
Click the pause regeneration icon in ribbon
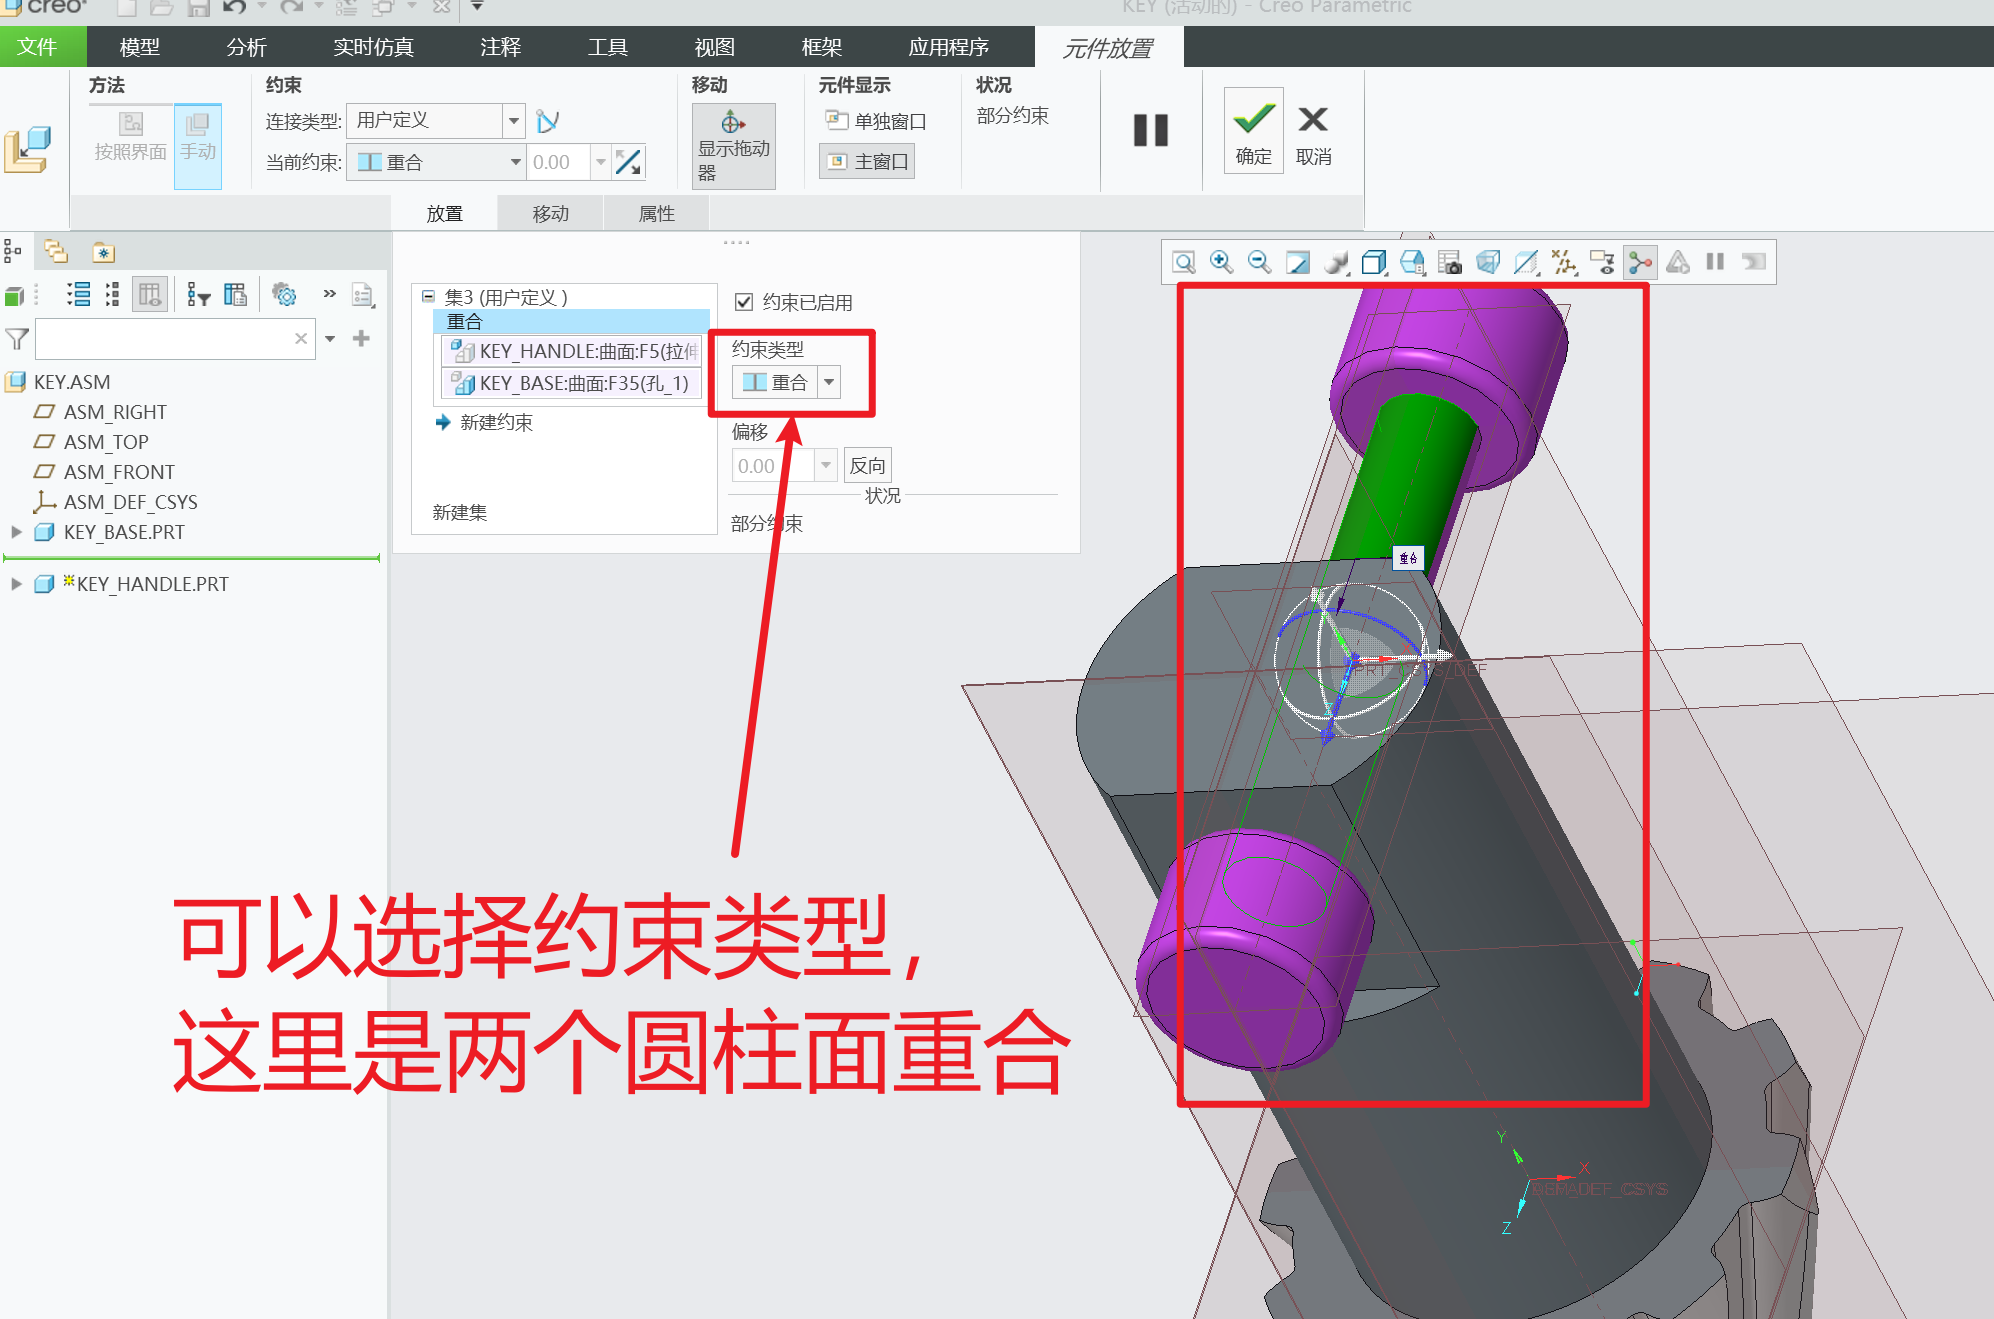1150,130
